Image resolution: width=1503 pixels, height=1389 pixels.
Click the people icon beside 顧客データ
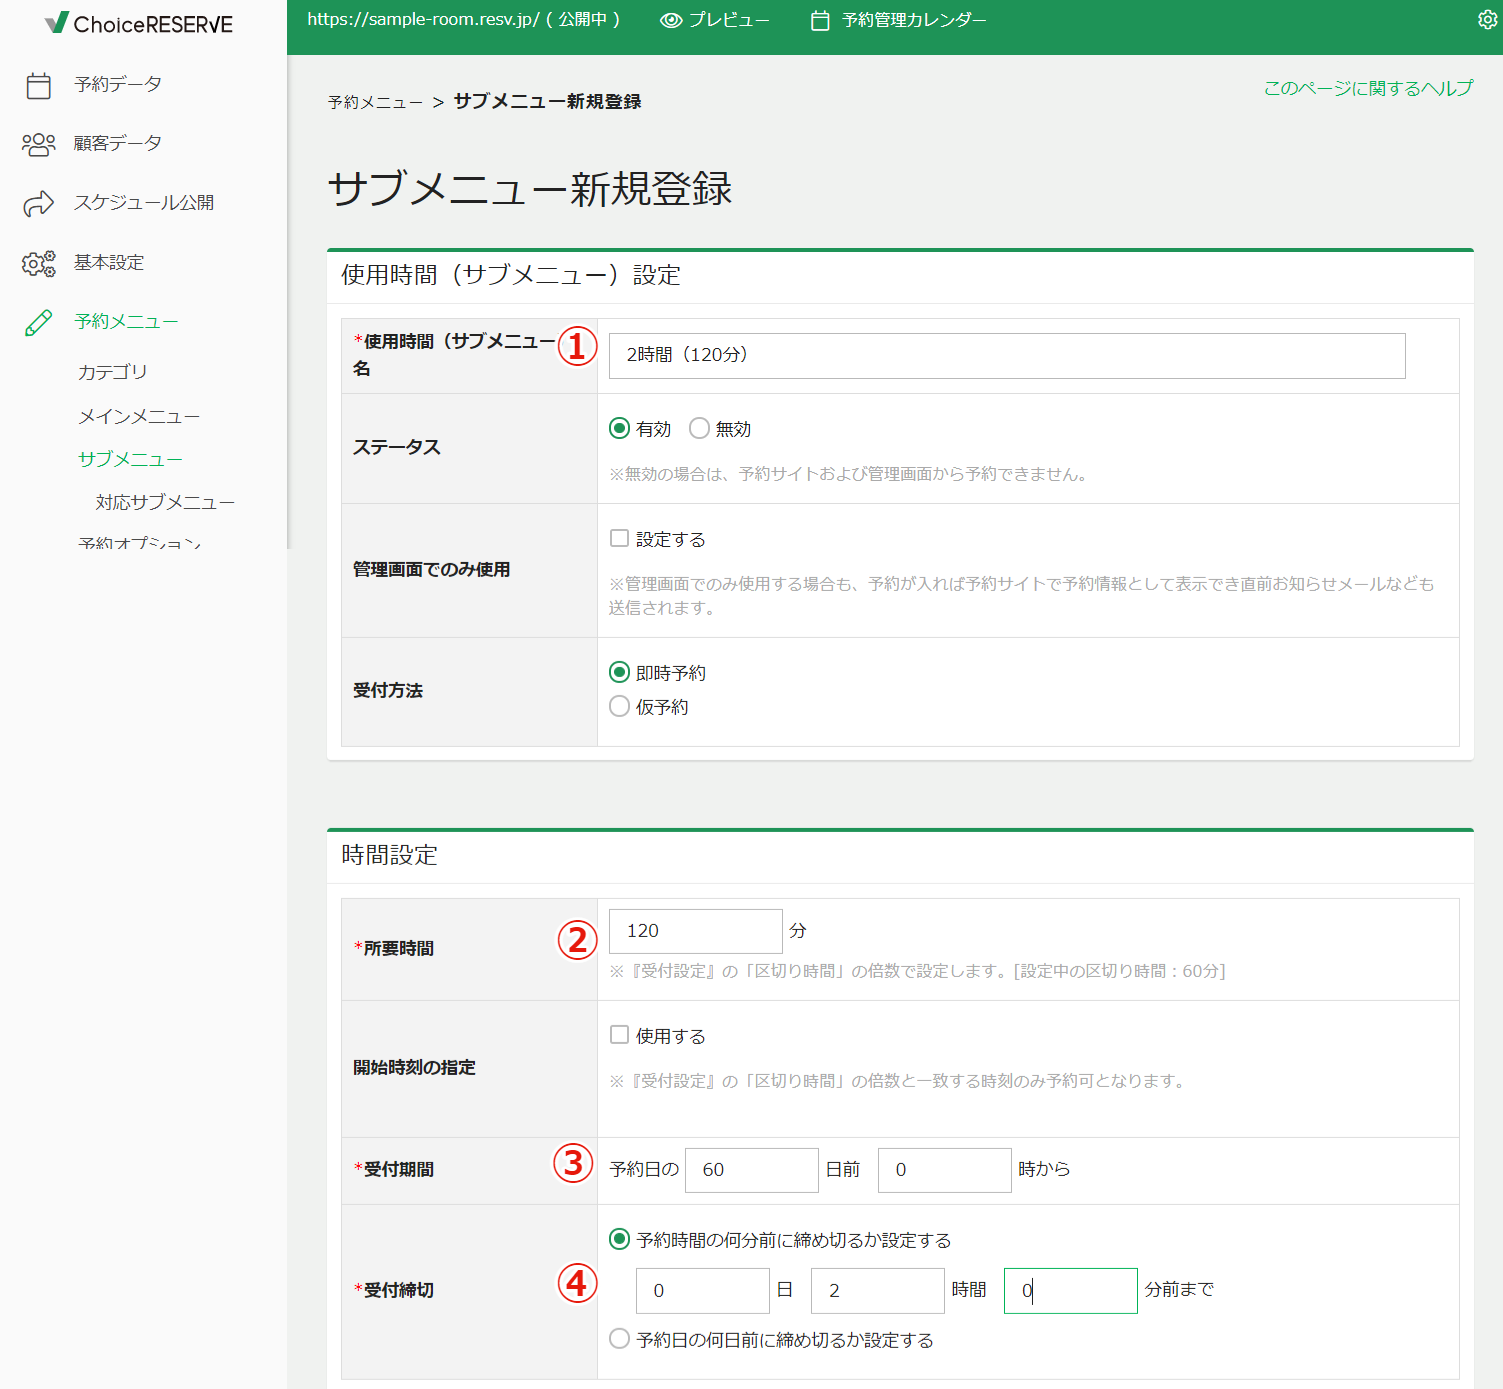pos(38,144)
